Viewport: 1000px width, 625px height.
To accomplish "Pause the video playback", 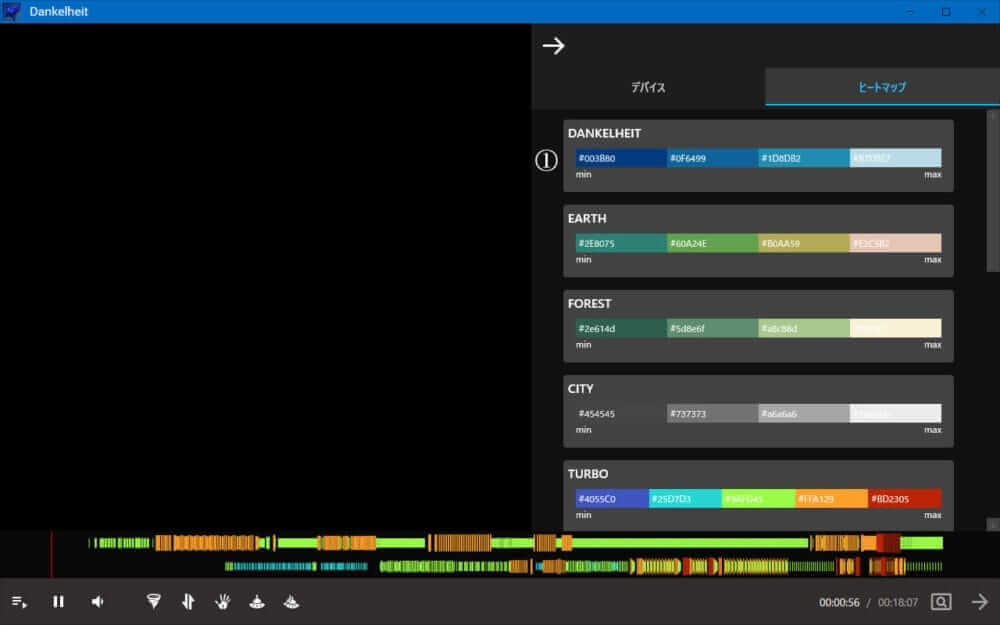I will point(59,602).
